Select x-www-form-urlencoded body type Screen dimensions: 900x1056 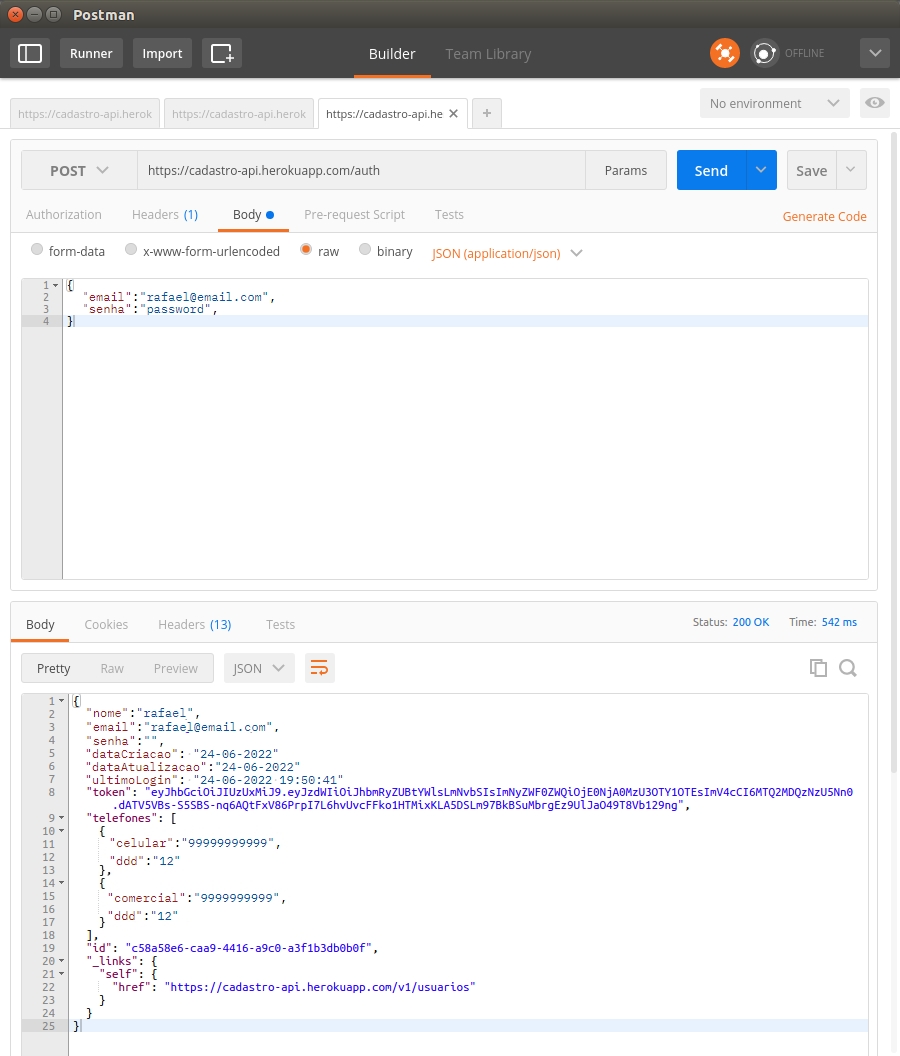pyautogui.click(x=131, y=250)
